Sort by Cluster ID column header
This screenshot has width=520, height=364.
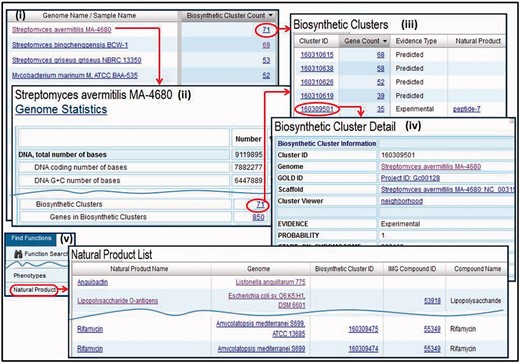click(x=314, y=41)
